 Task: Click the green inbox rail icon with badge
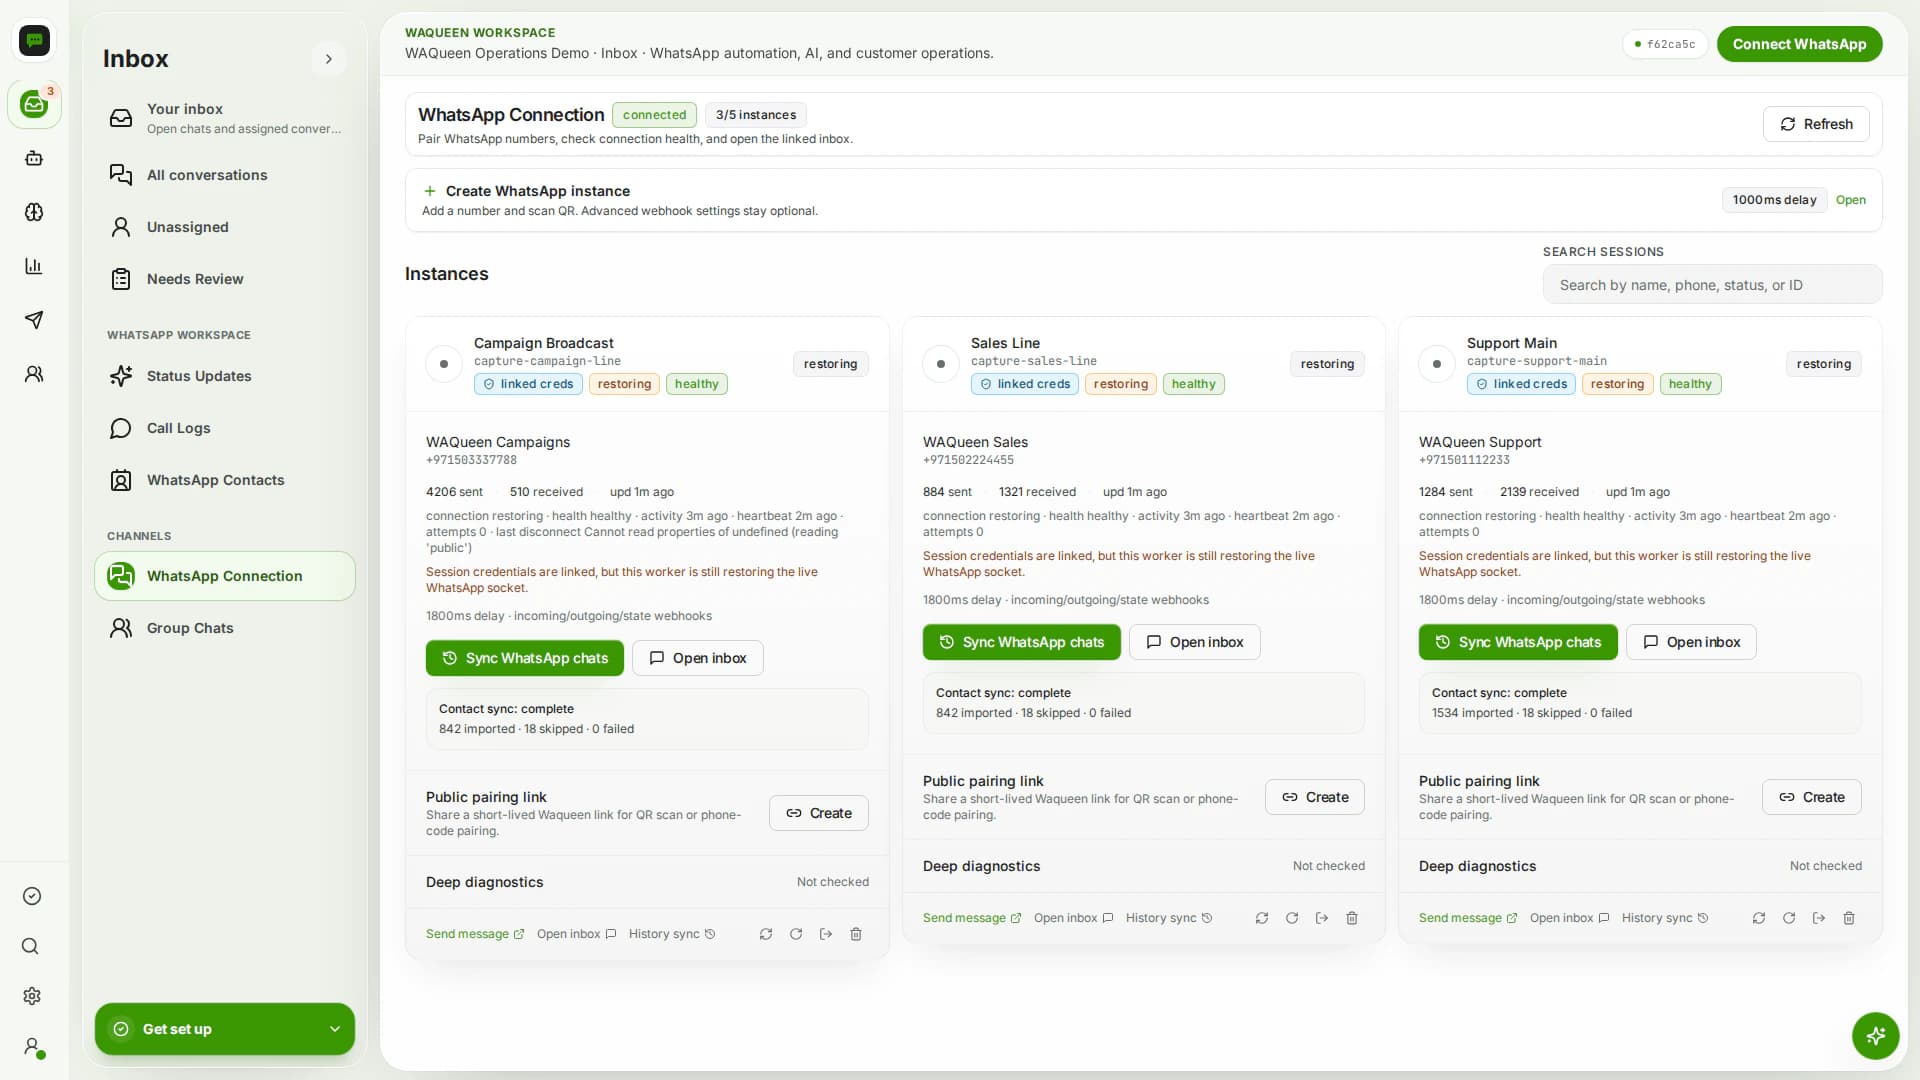(34, 103)
